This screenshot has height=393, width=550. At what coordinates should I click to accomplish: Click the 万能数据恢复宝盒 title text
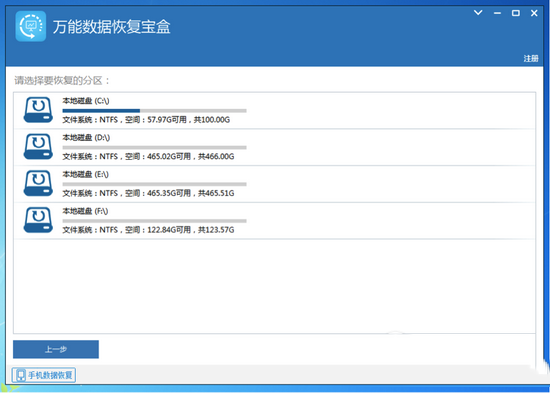click(x=112, y=27)
